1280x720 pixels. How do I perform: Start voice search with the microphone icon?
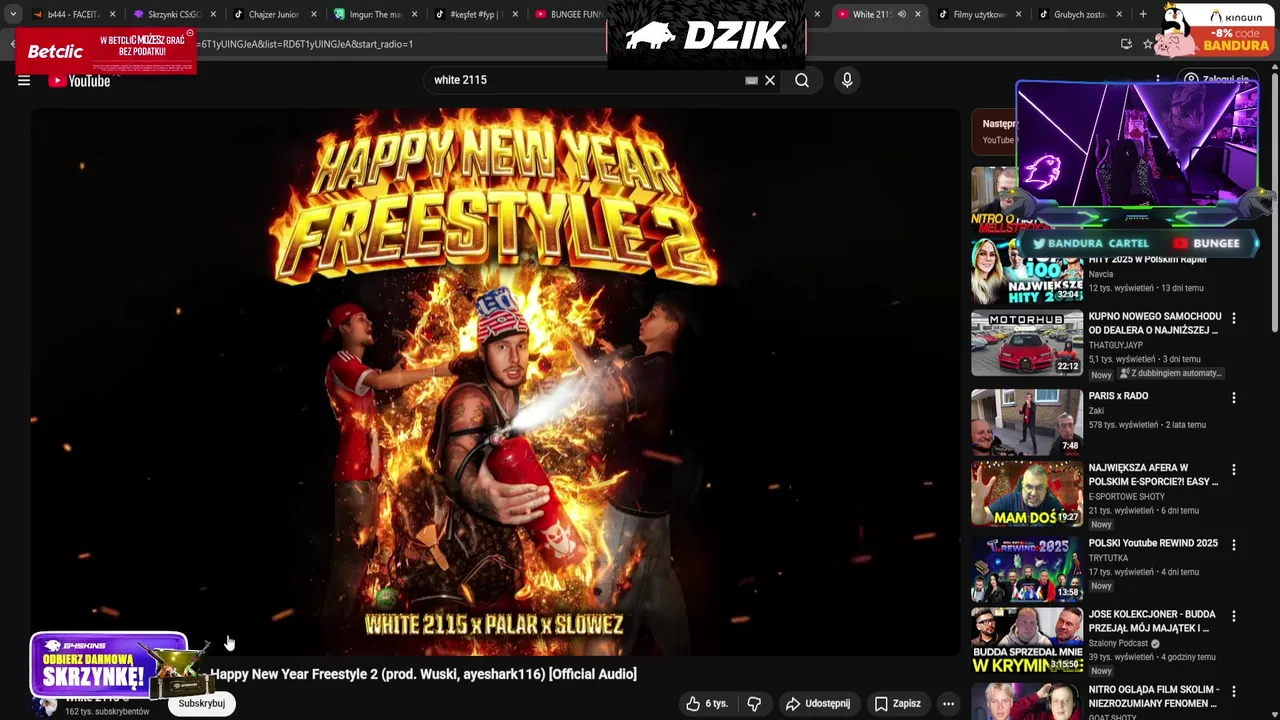coord(847,80)
